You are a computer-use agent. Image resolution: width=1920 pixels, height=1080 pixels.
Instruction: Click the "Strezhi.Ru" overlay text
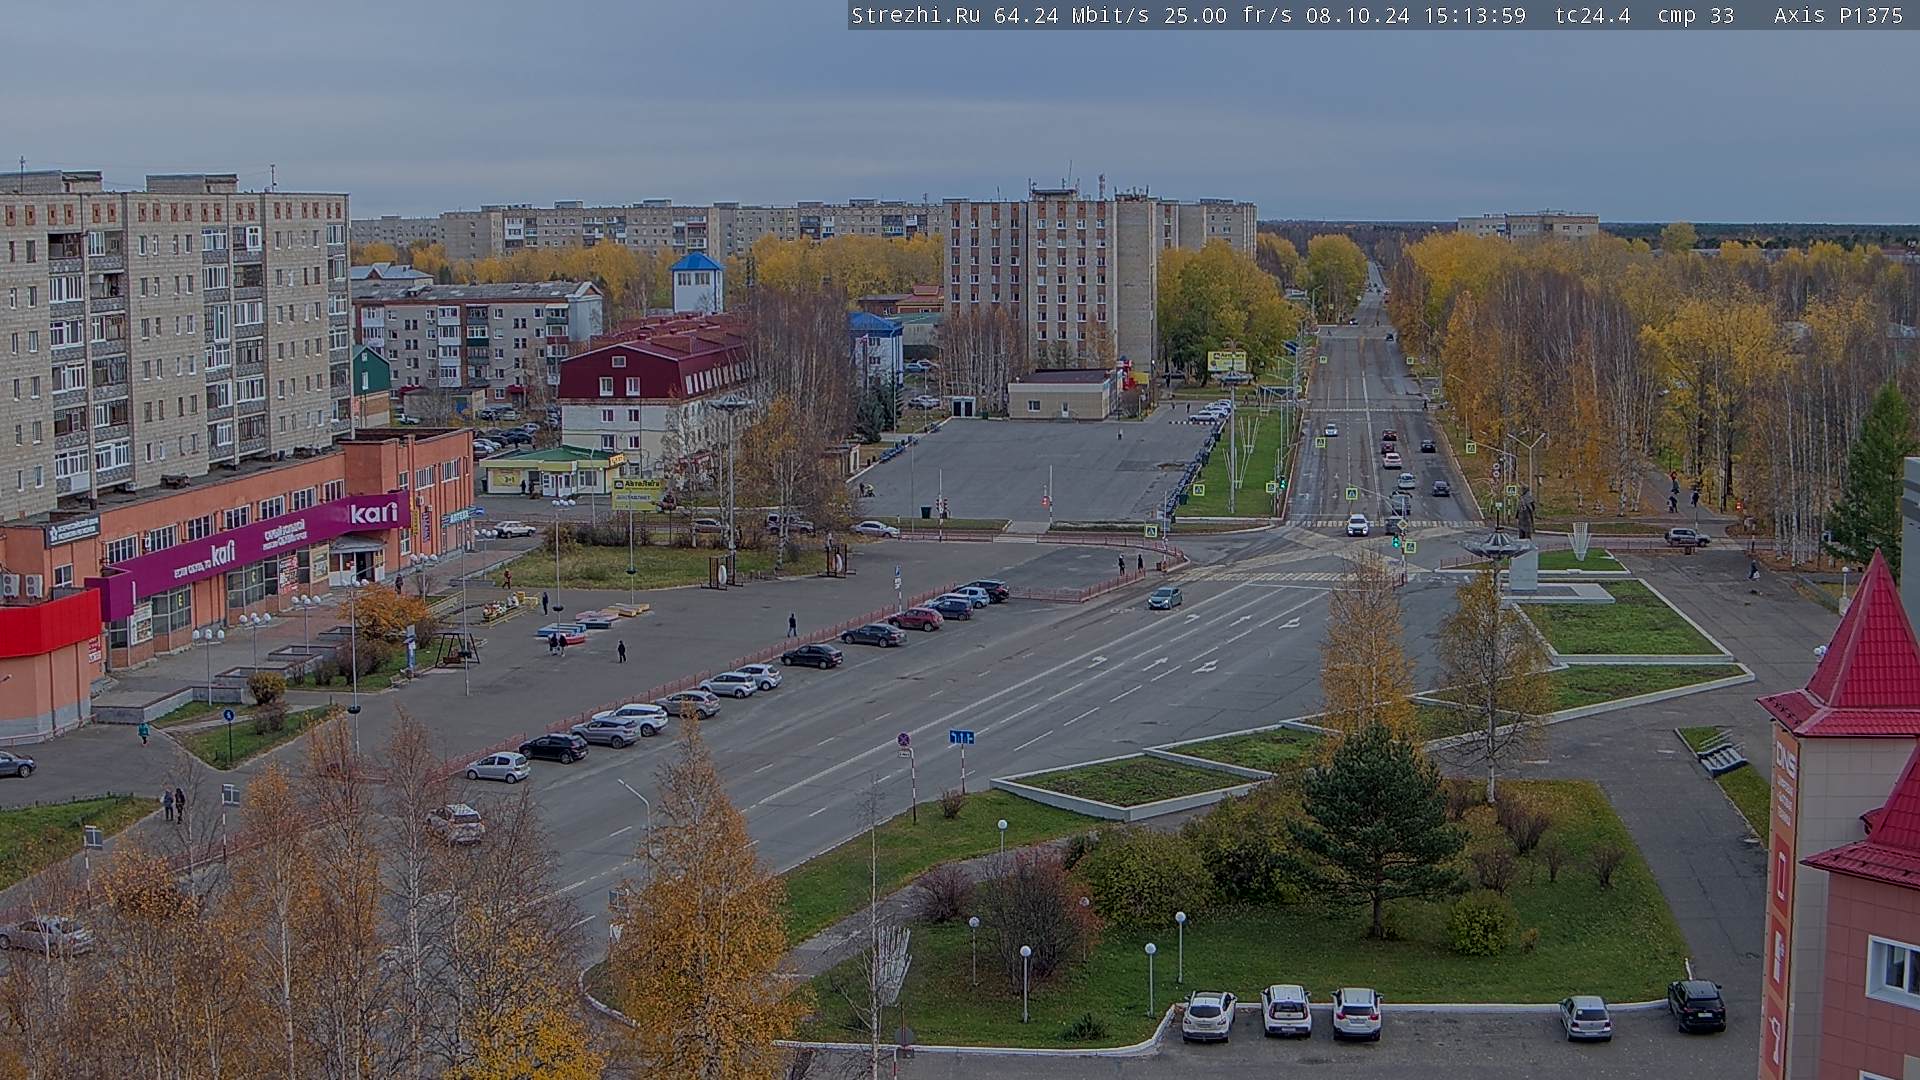pyautogui.click(x=915, y=15)
